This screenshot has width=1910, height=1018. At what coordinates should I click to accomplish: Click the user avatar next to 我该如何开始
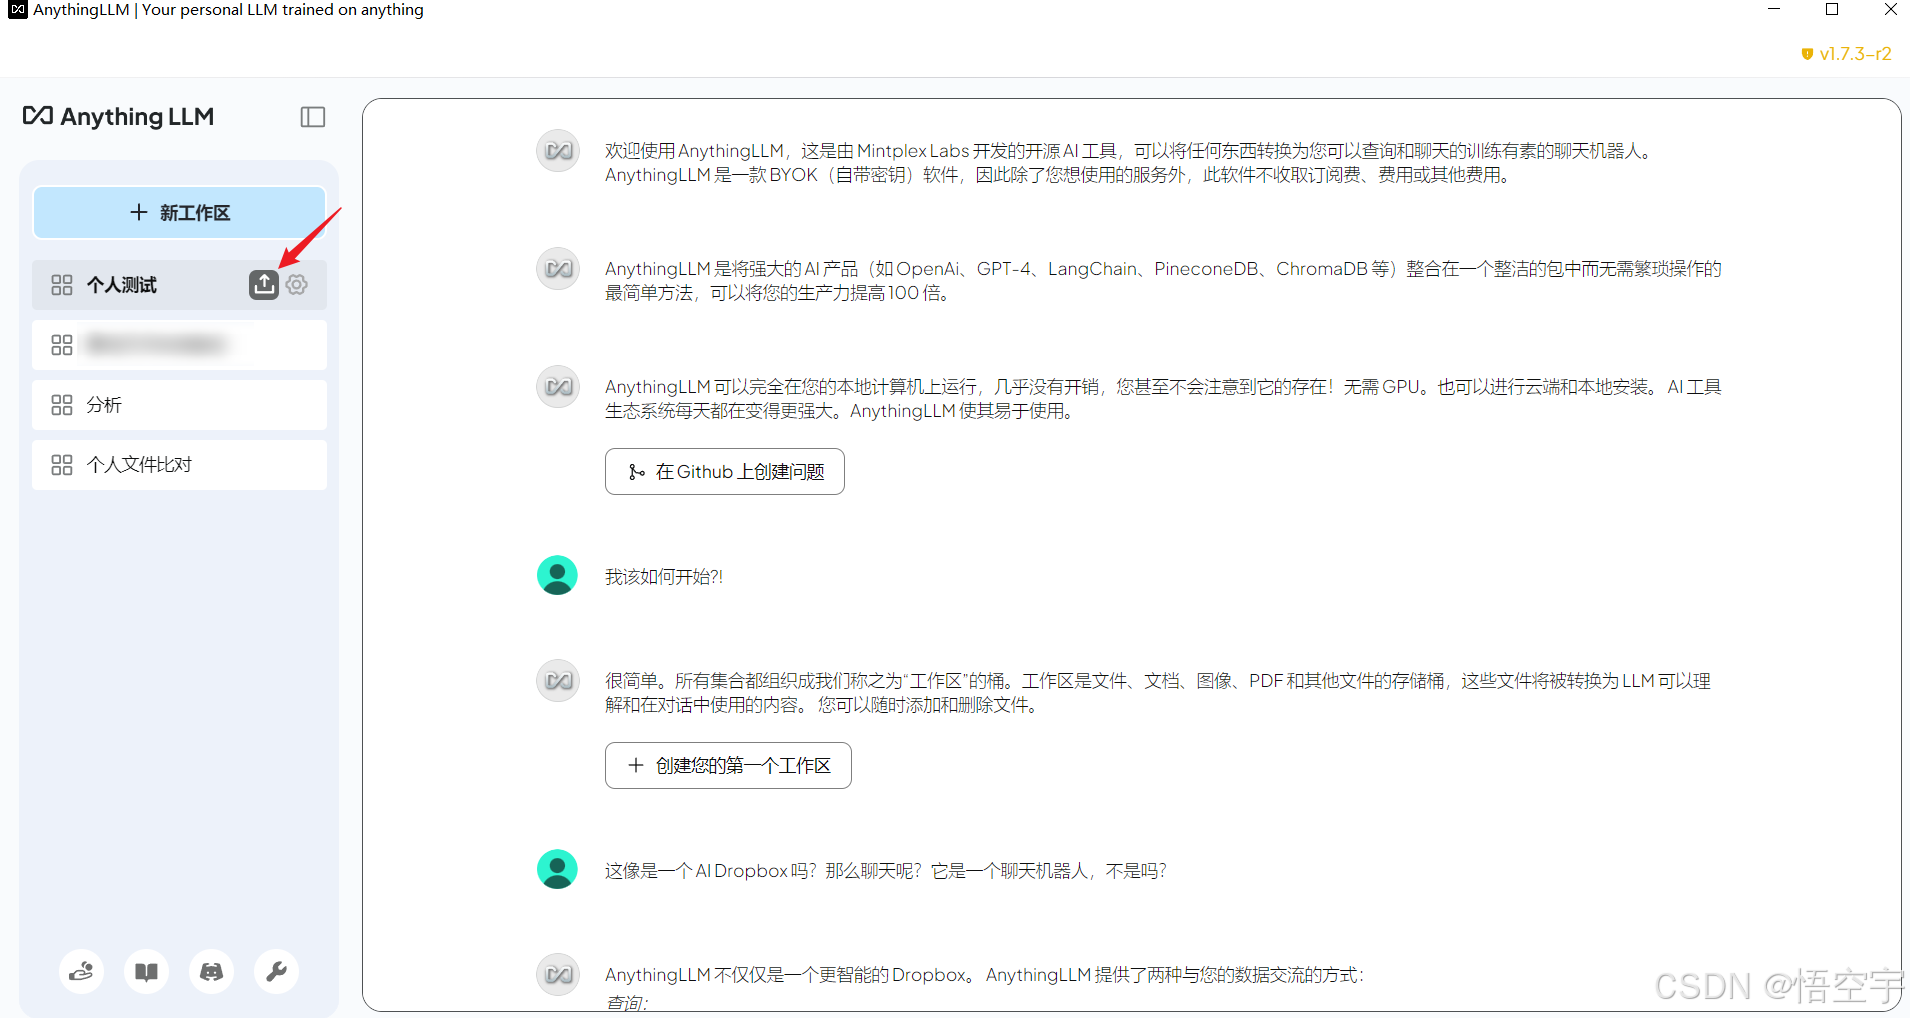click(x=557, y=576)
